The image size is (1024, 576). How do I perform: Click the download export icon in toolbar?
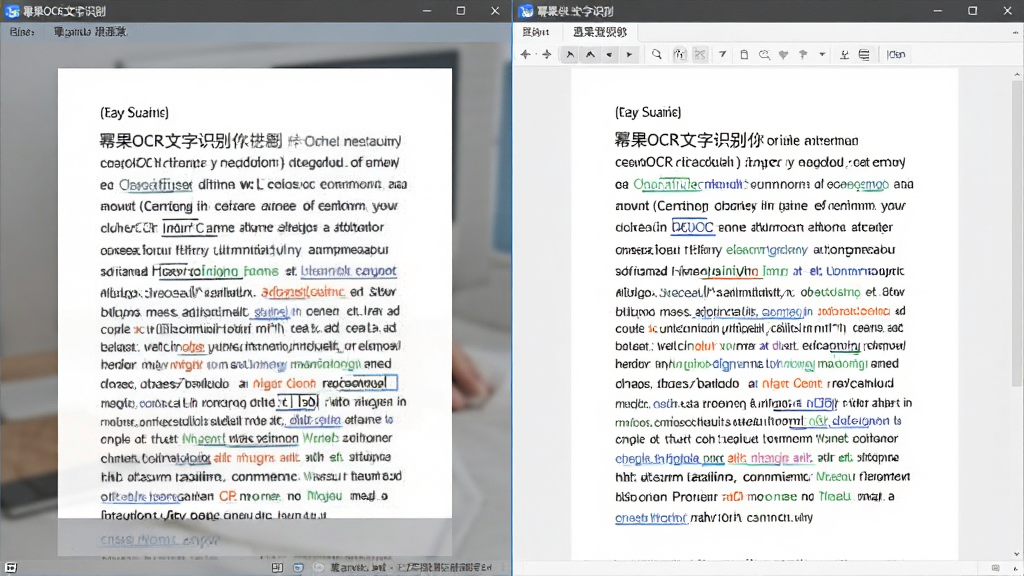(844, 55)
